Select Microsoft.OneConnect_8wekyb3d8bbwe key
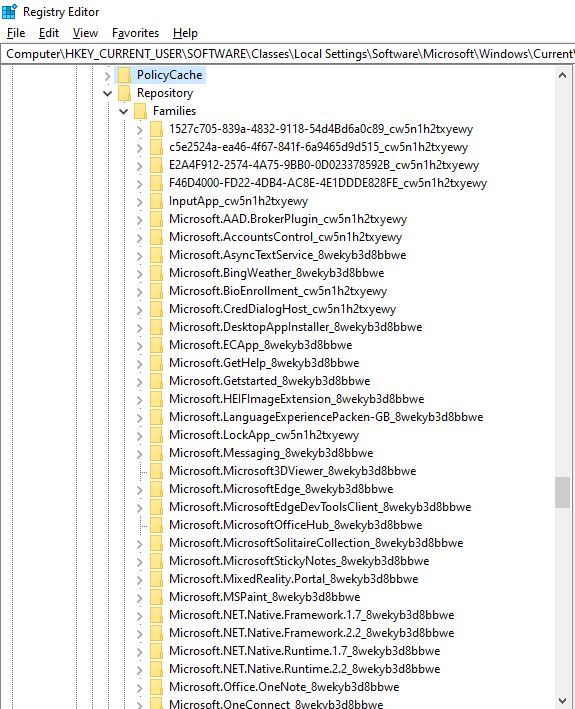Screen dimensions: 575x709 (x=276, y=704)
